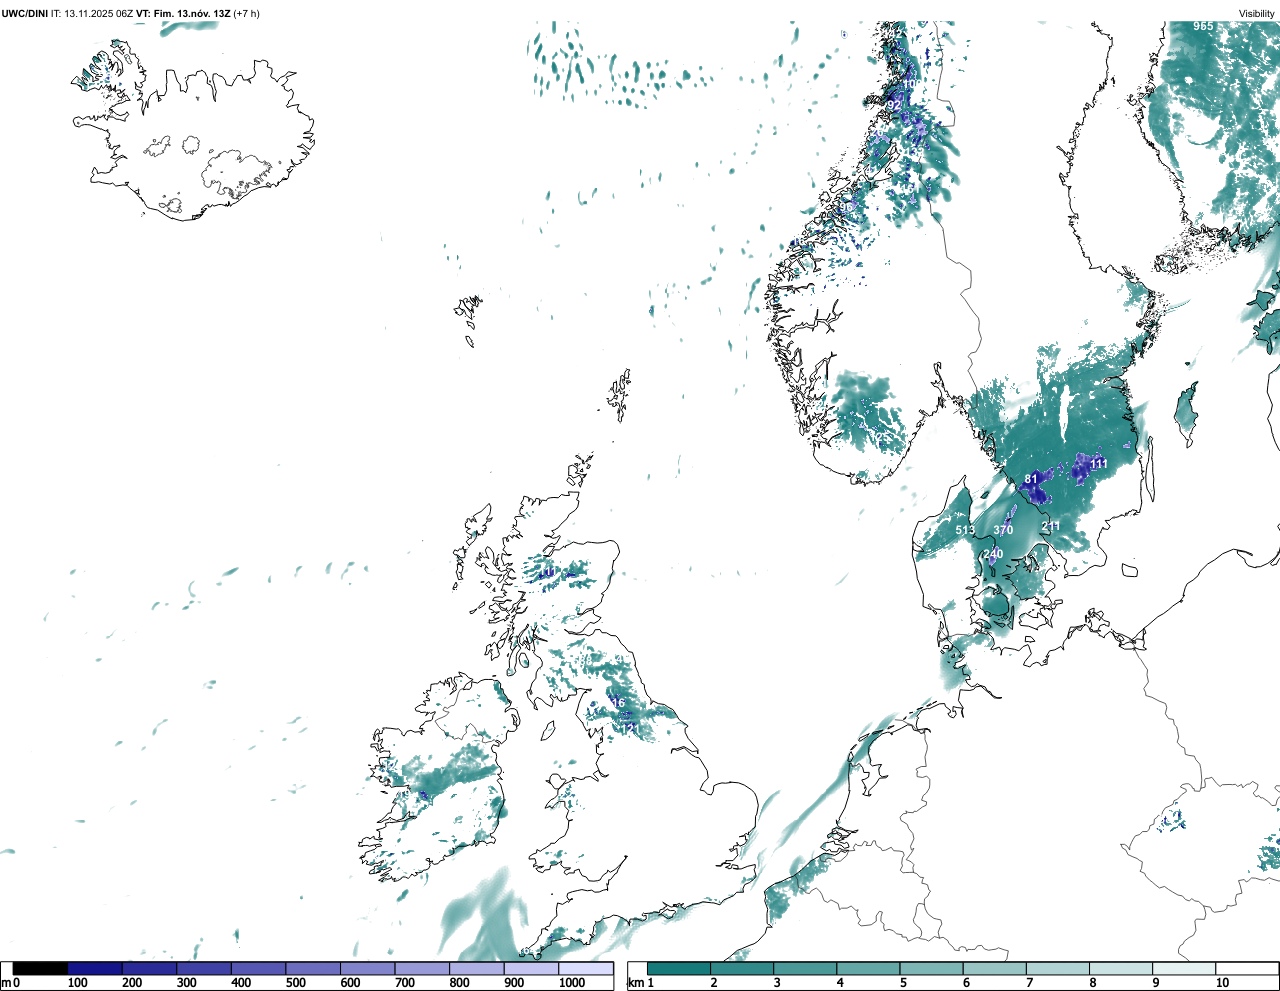Click the 300–400 m legend color box
The height and width of the screenshot is (991, 1280).
pyautogui.click(x=204, y=969)
